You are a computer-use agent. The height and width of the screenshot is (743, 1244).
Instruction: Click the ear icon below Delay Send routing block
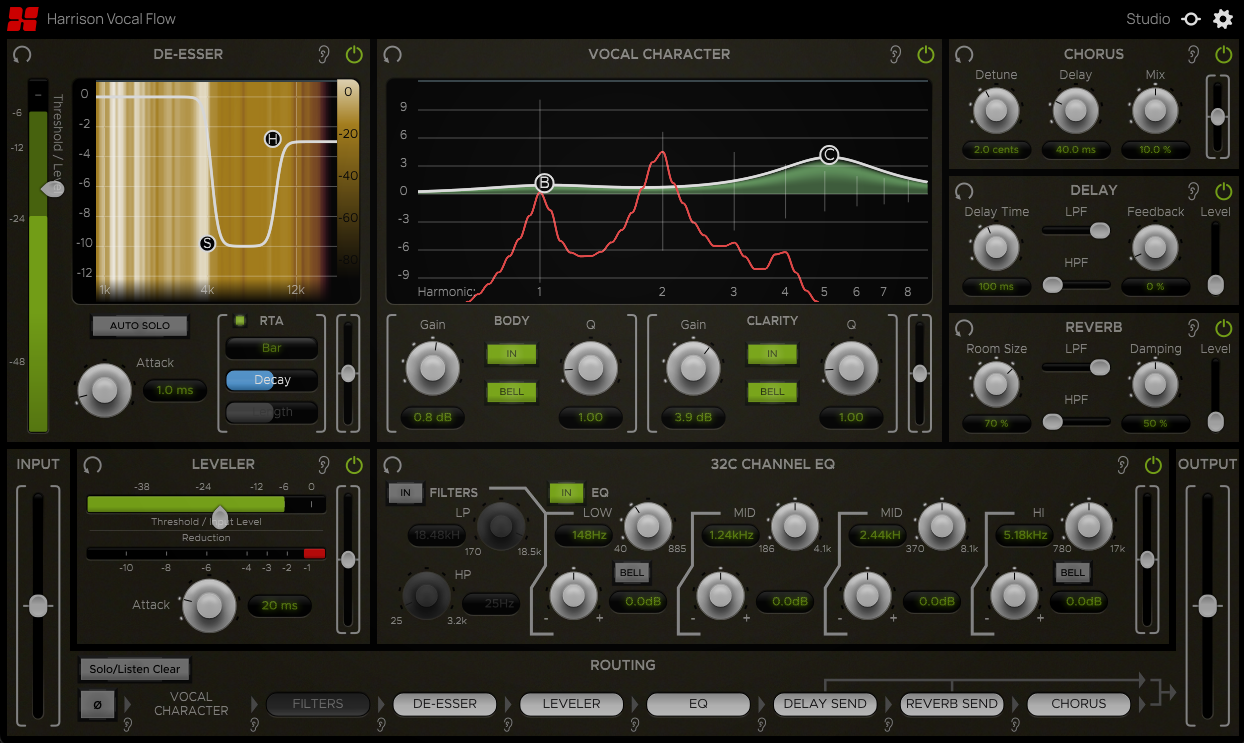[890, 723]
